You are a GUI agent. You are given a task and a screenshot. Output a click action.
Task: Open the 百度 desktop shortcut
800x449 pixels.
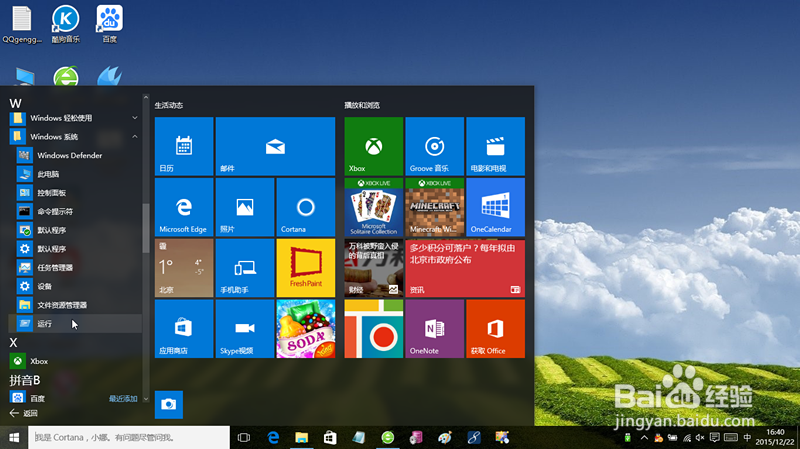point(110,24)
